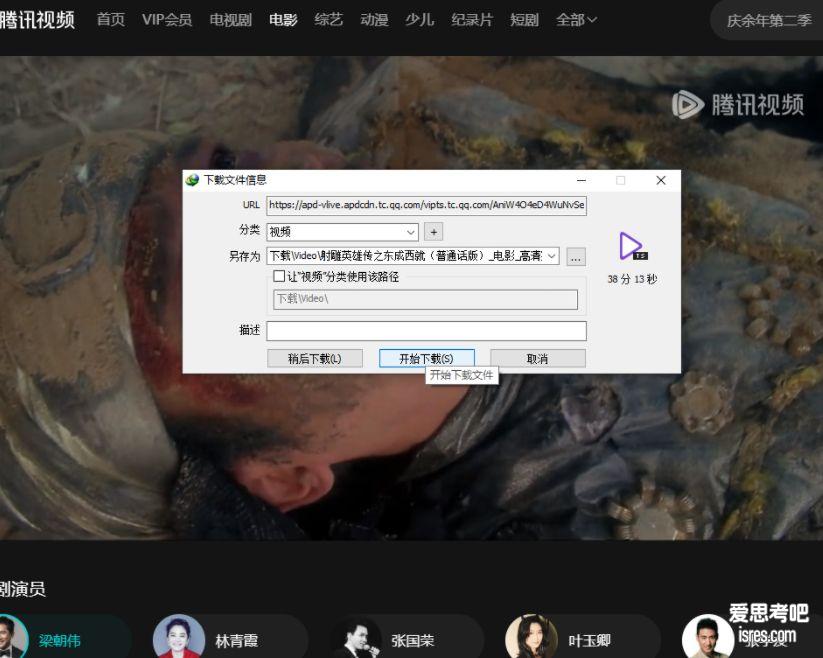
Task: Click the 下载\Video\ category path field
Action: coord(425,299)
